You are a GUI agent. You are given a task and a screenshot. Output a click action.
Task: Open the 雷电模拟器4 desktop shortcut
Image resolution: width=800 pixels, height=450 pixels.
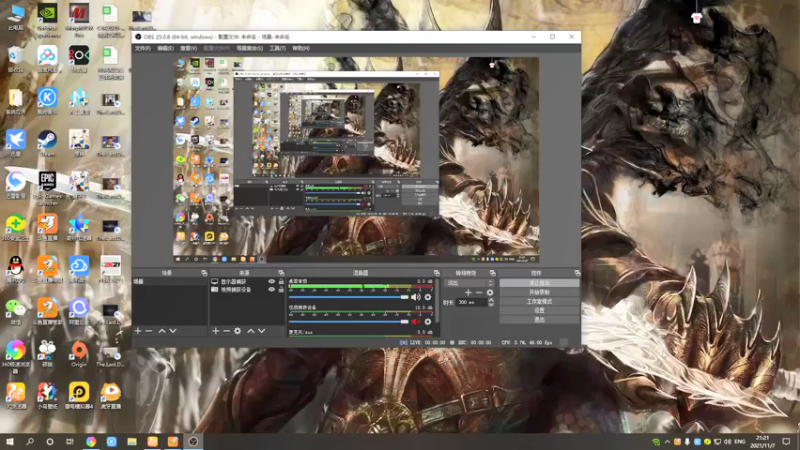(79, 396)
